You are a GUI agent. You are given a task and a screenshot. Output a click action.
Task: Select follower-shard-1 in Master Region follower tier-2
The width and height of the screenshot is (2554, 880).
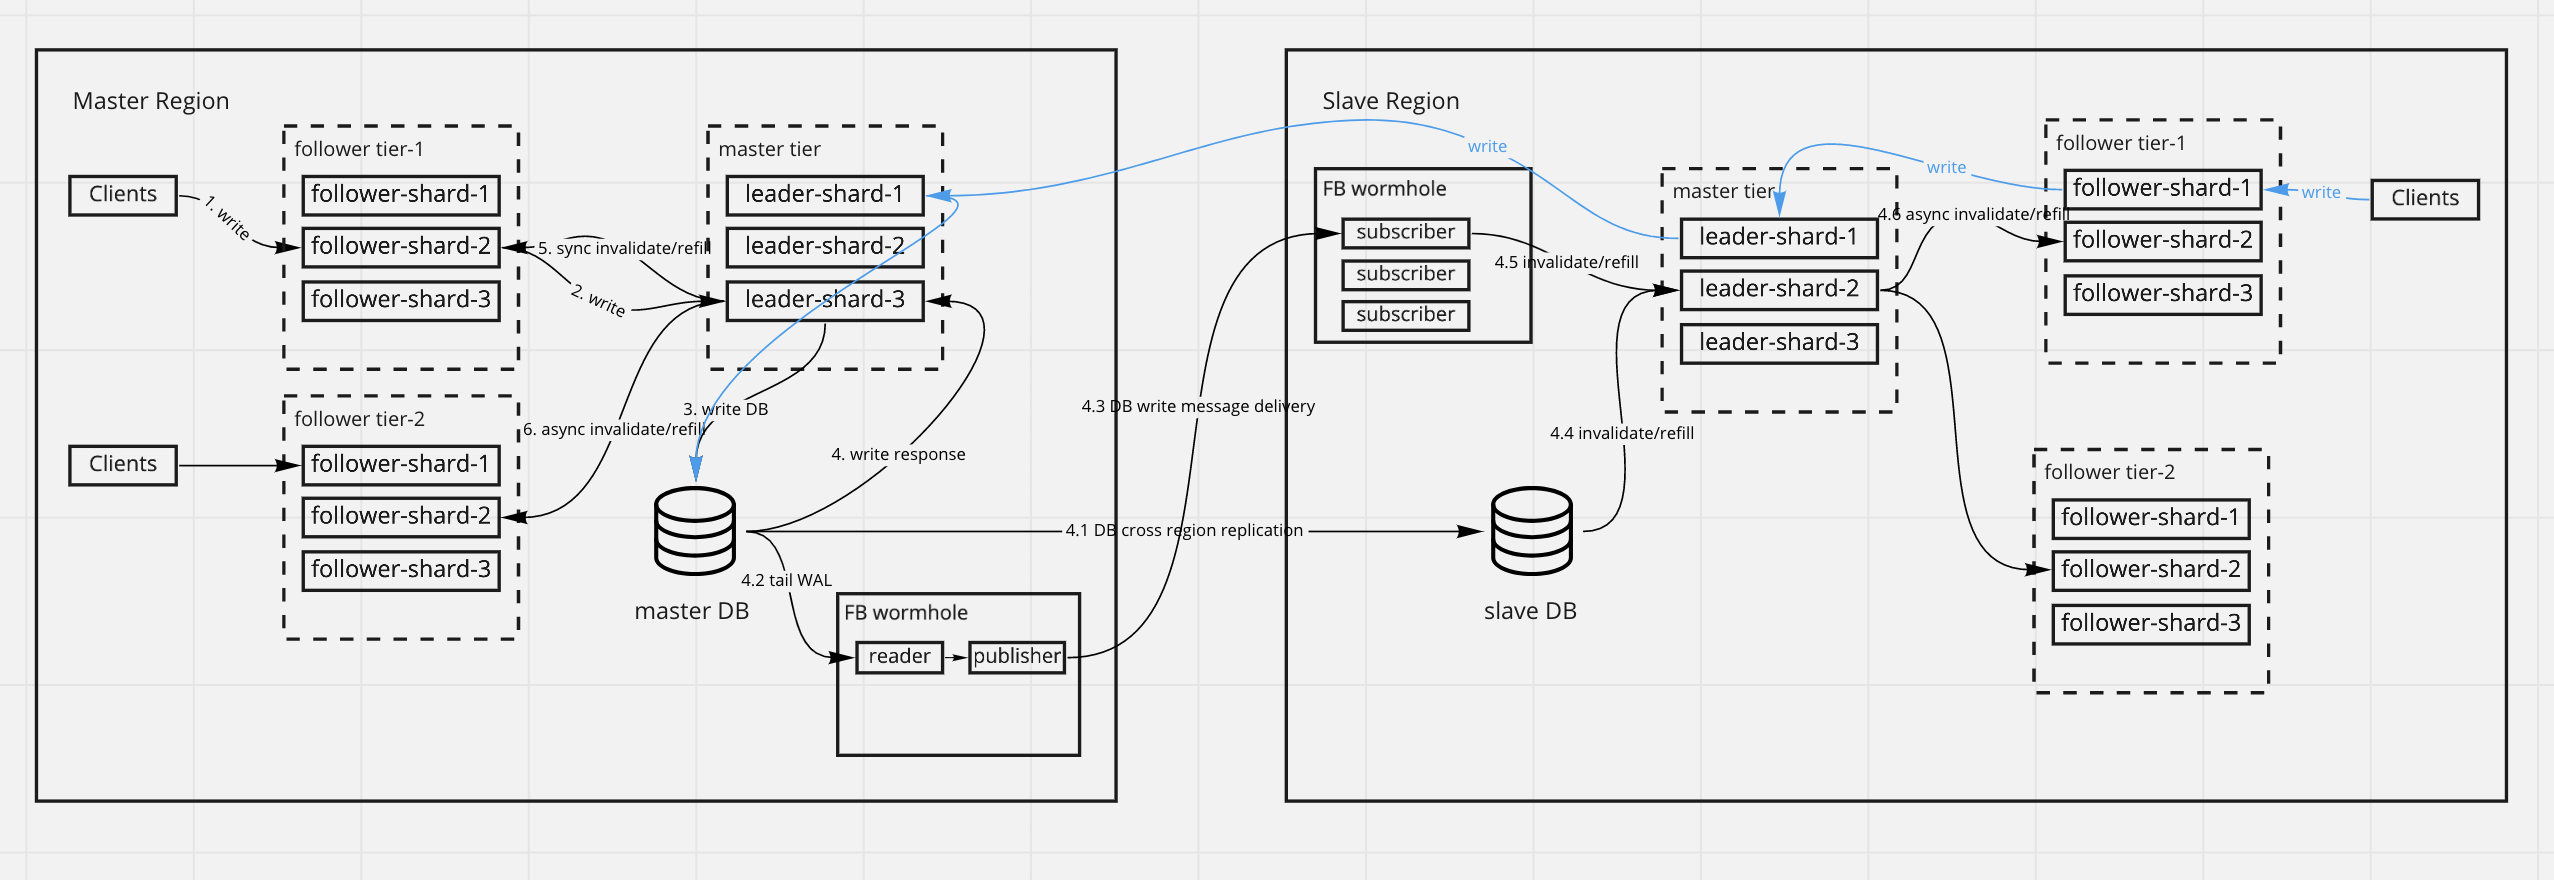pyautogui.click(x=400, y=464)
